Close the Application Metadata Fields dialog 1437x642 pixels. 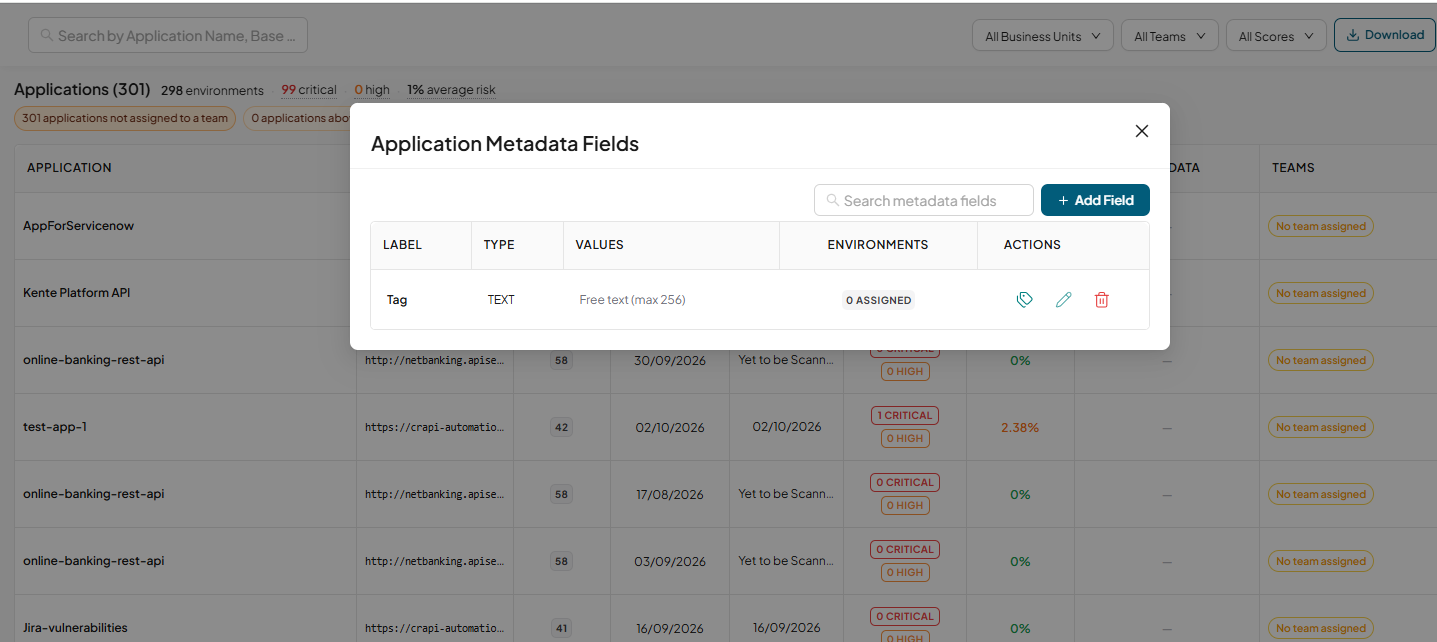tap(1142, 131)
